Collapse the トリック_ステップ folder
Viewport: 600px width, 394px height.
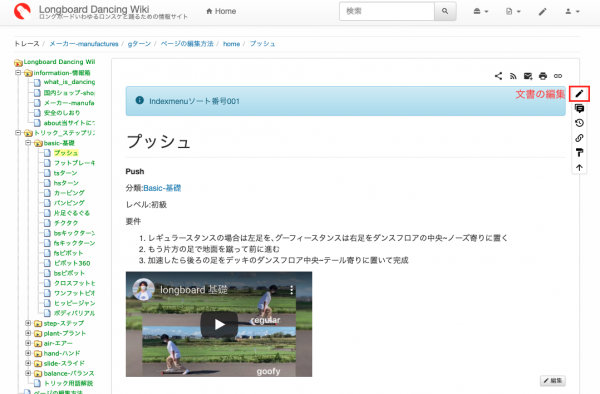tap(18, 133)
